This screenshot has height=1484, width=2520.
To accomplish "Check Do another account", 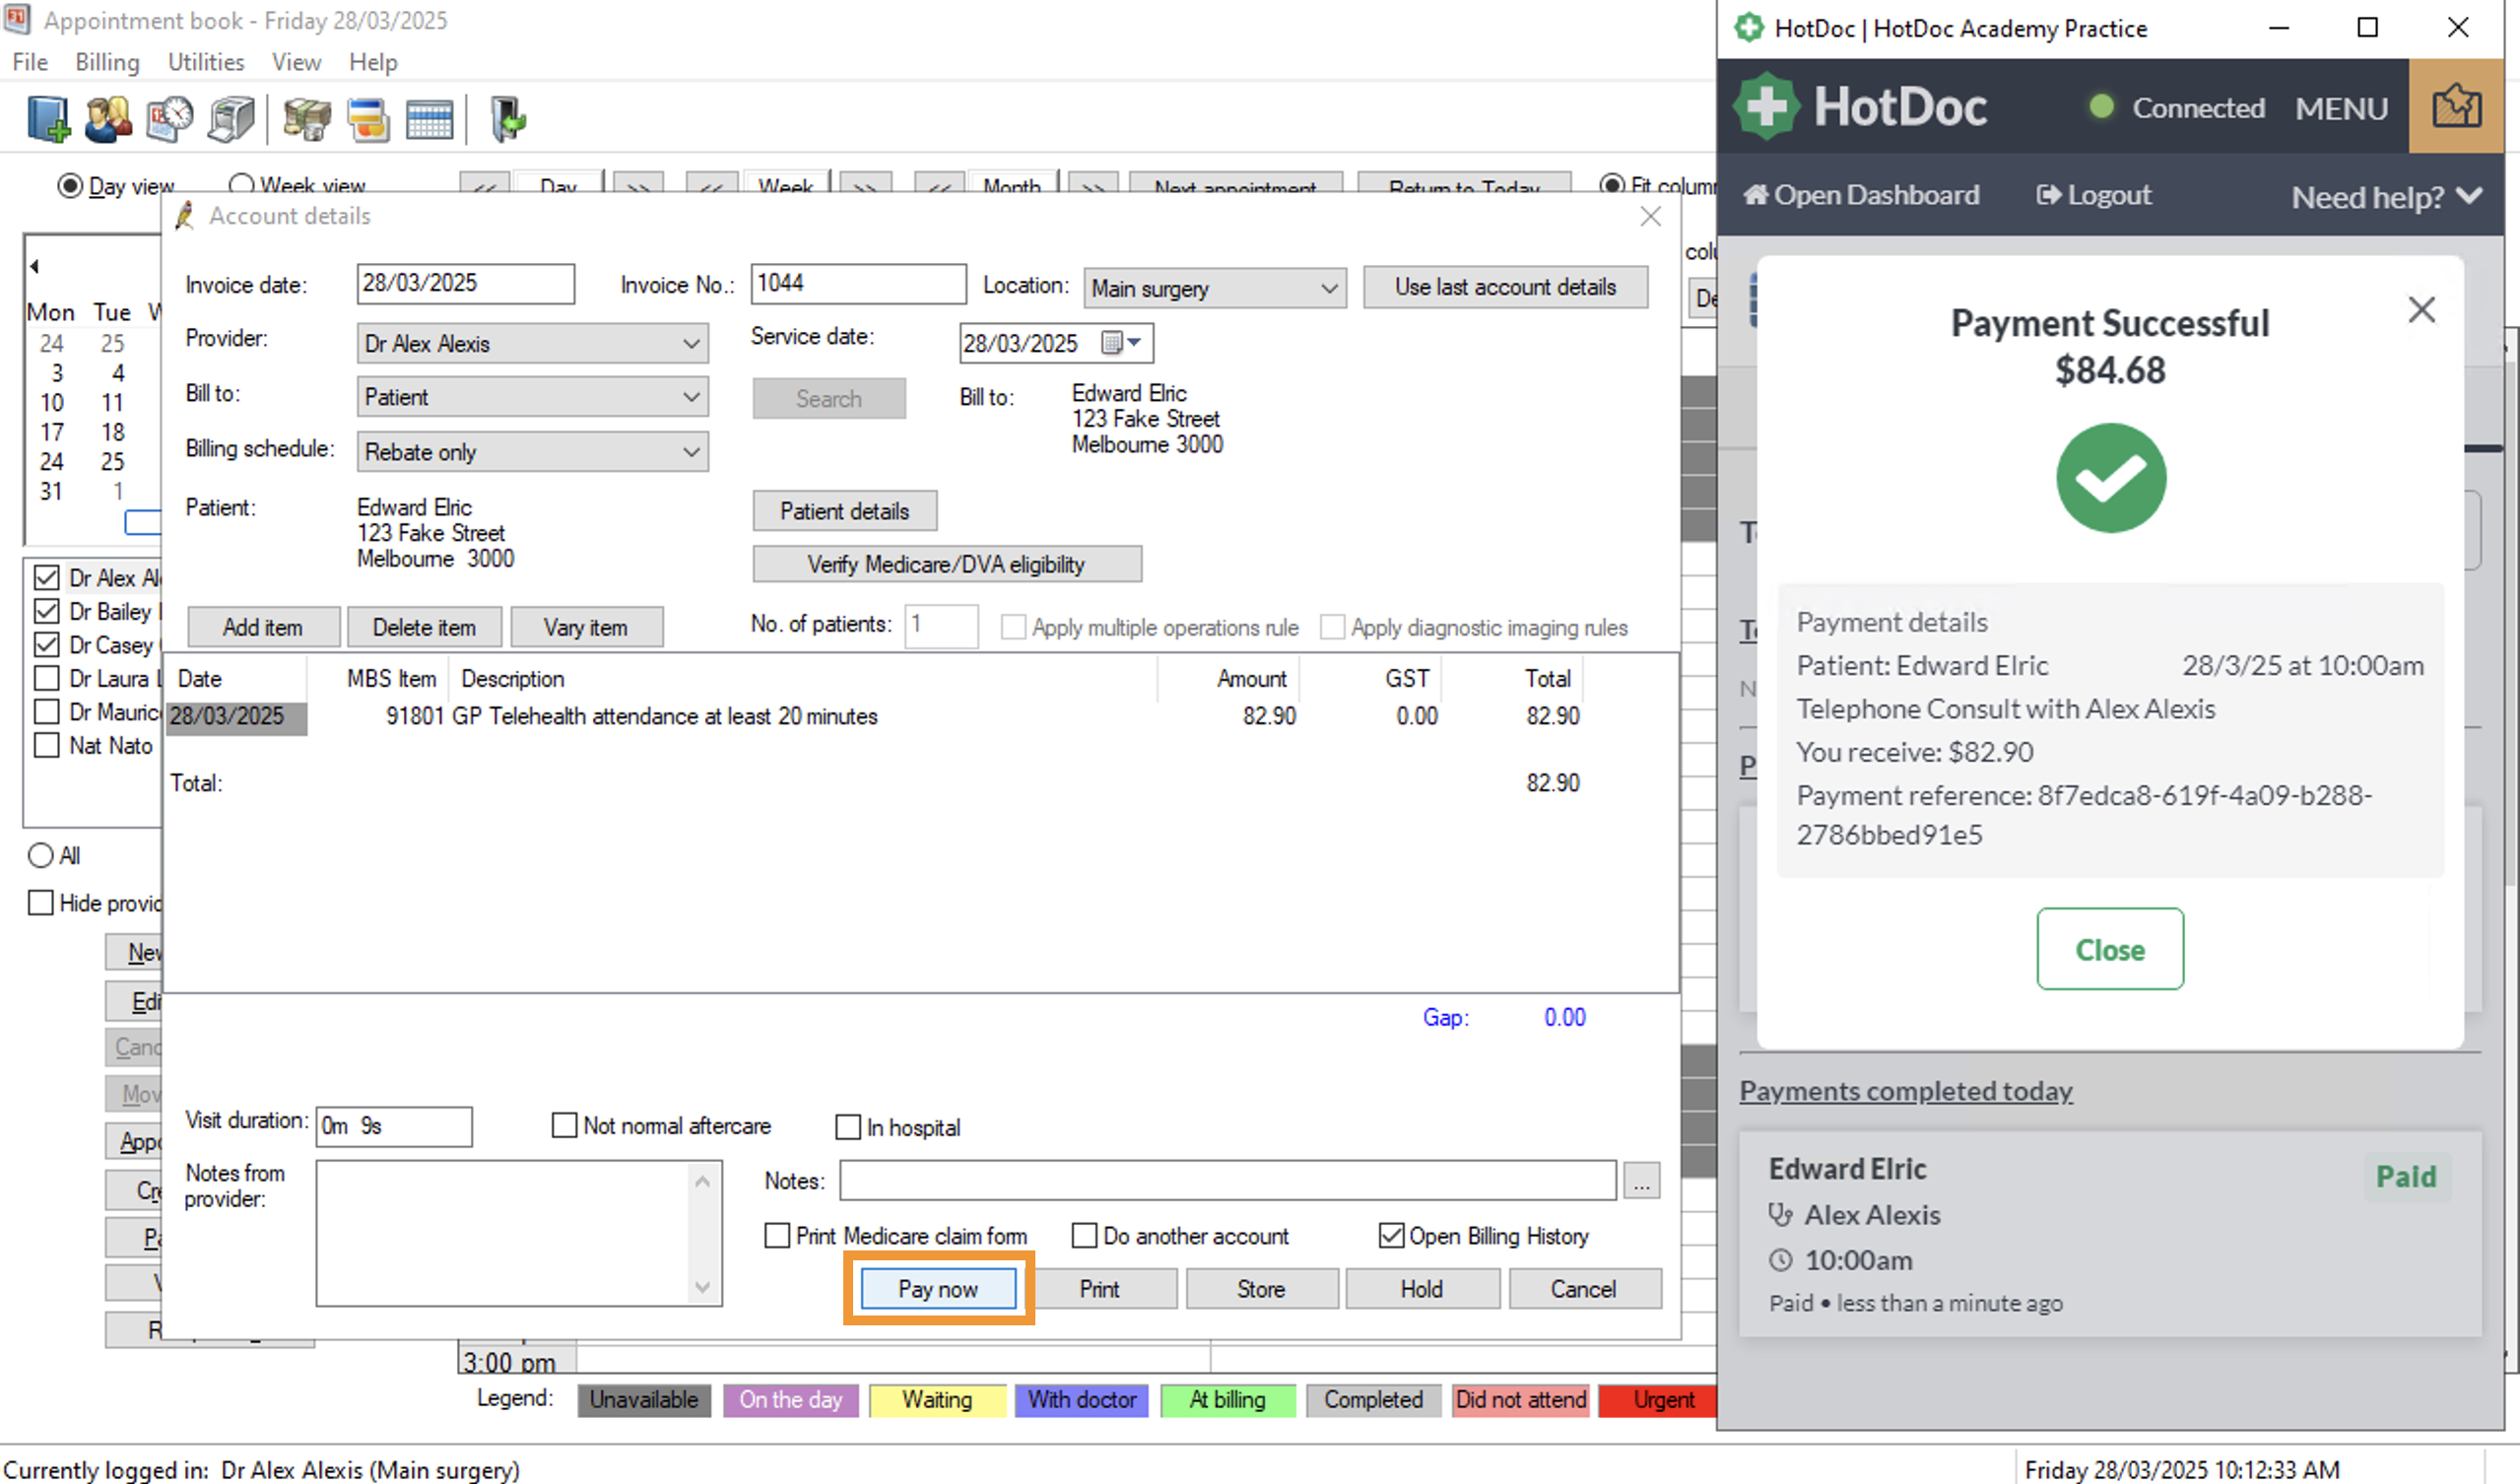I will point(1084,1236).
